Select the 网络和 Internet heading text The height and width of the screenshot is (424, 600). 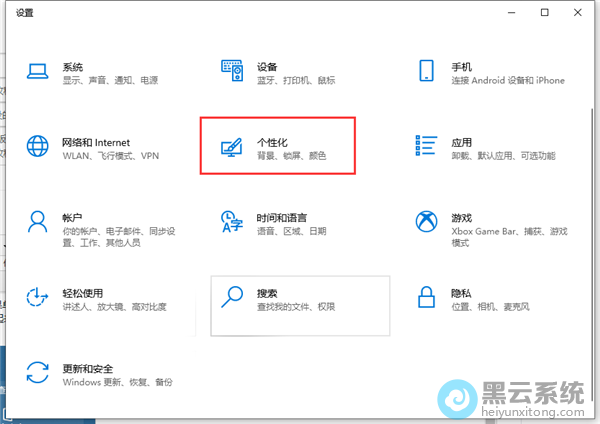pos(96,142)
